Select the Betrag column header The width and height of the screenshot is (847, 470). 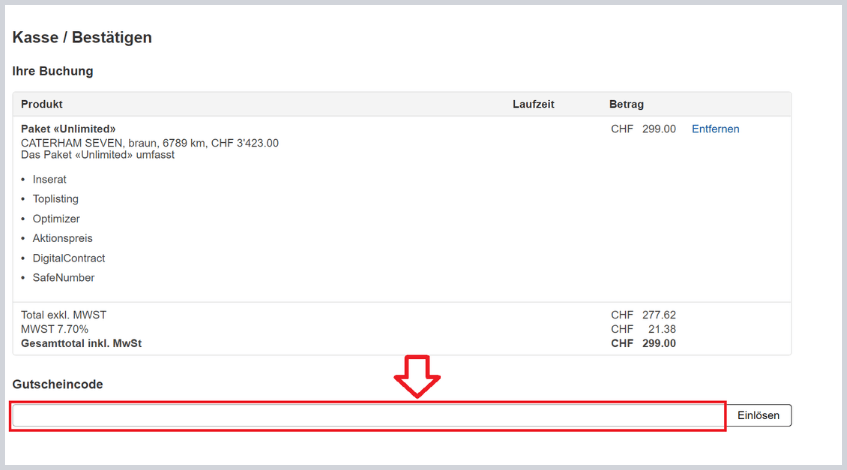pyautogui.click(x=626, y=104)
